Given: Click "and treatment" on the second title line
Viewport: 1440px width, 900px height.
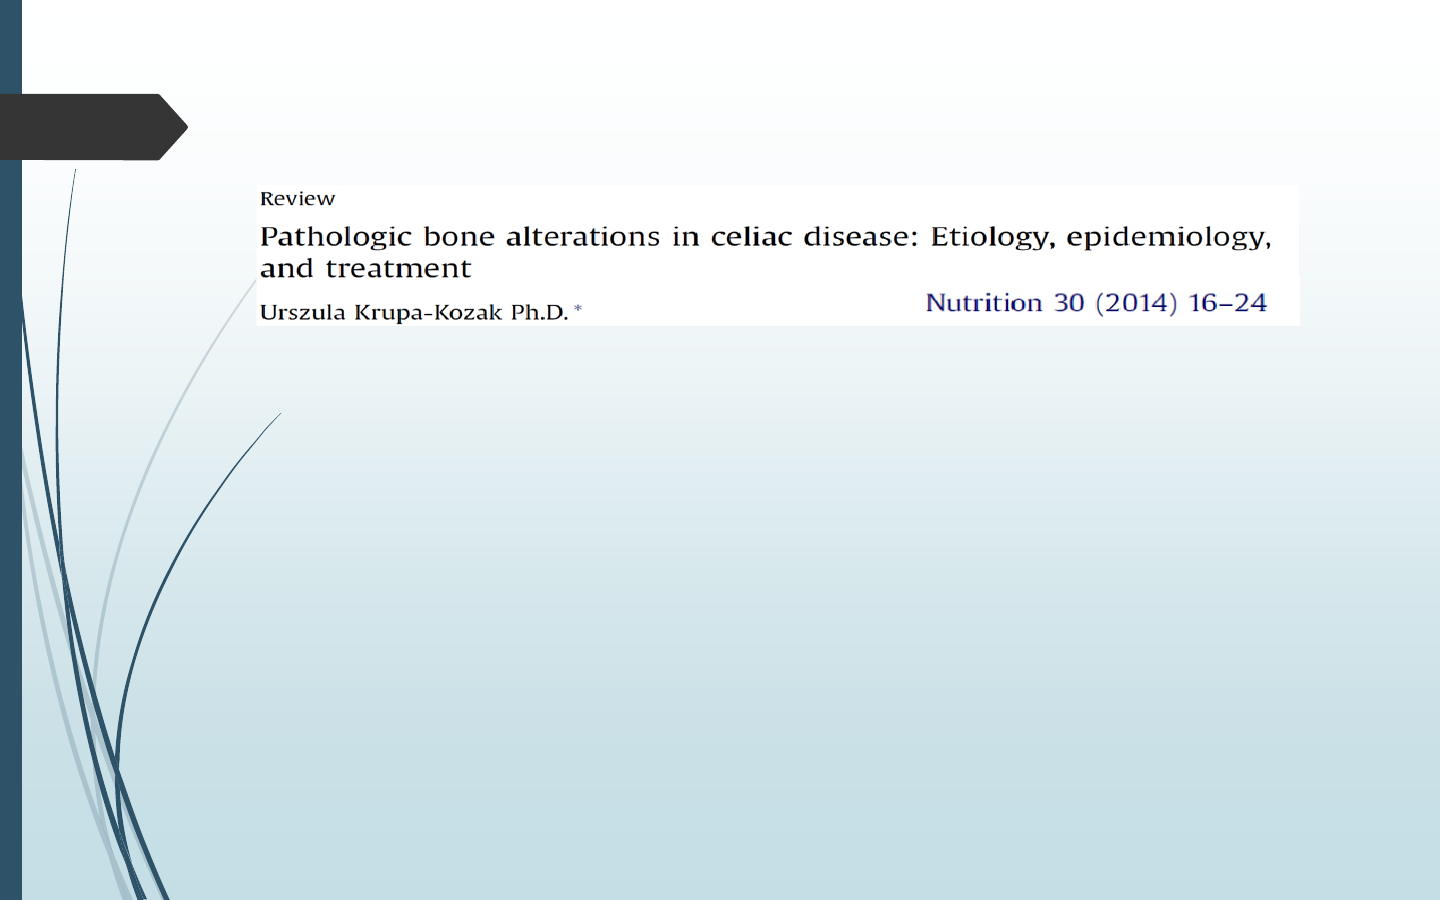Looking at the screenshot, I should 365,269.
